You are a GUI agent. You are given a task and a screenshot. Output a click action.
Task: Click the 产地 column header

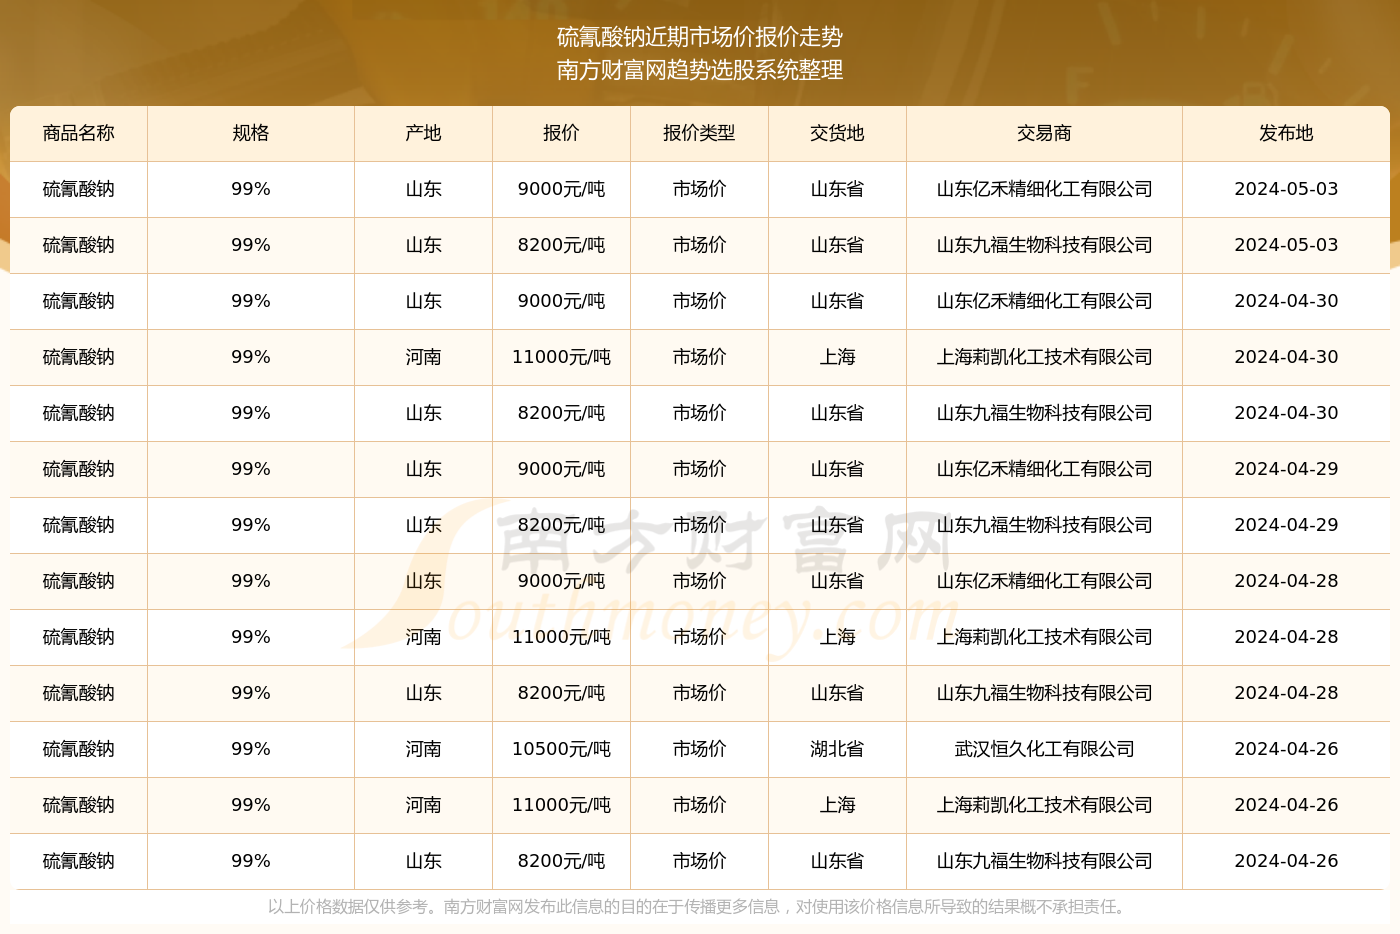point(424,133)
